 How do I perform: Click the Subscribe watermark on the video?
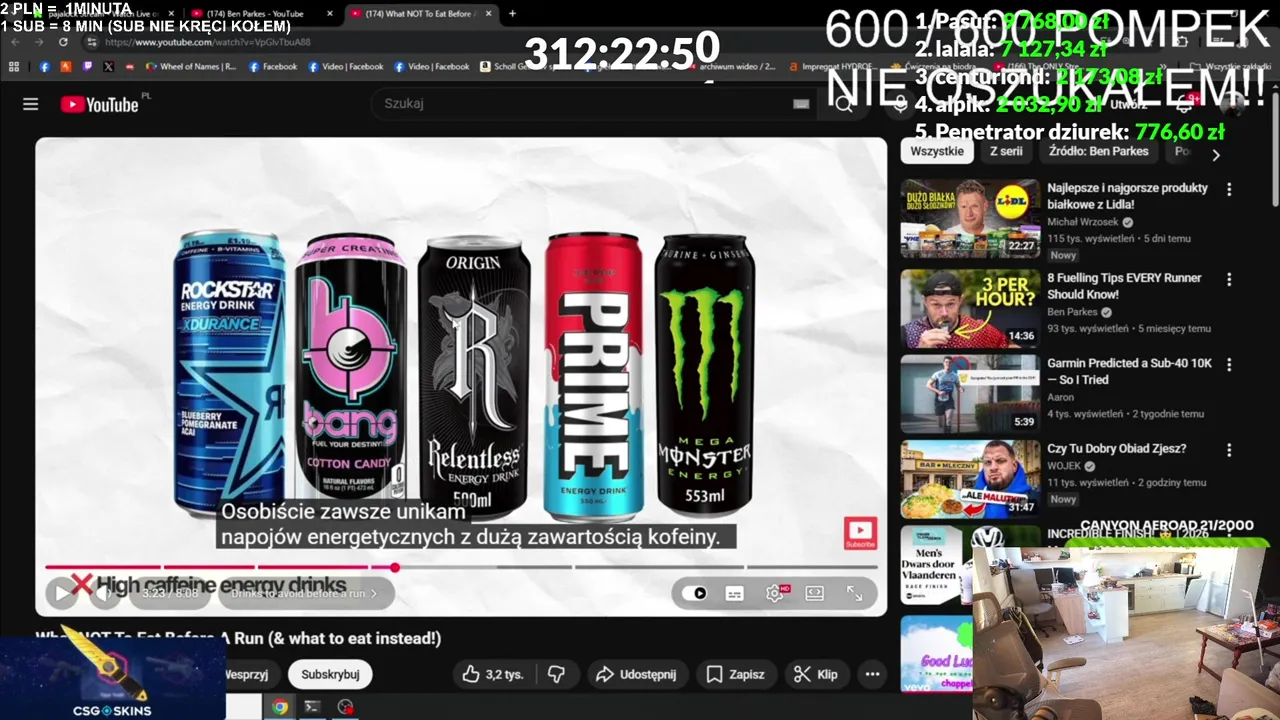point(860,533)
